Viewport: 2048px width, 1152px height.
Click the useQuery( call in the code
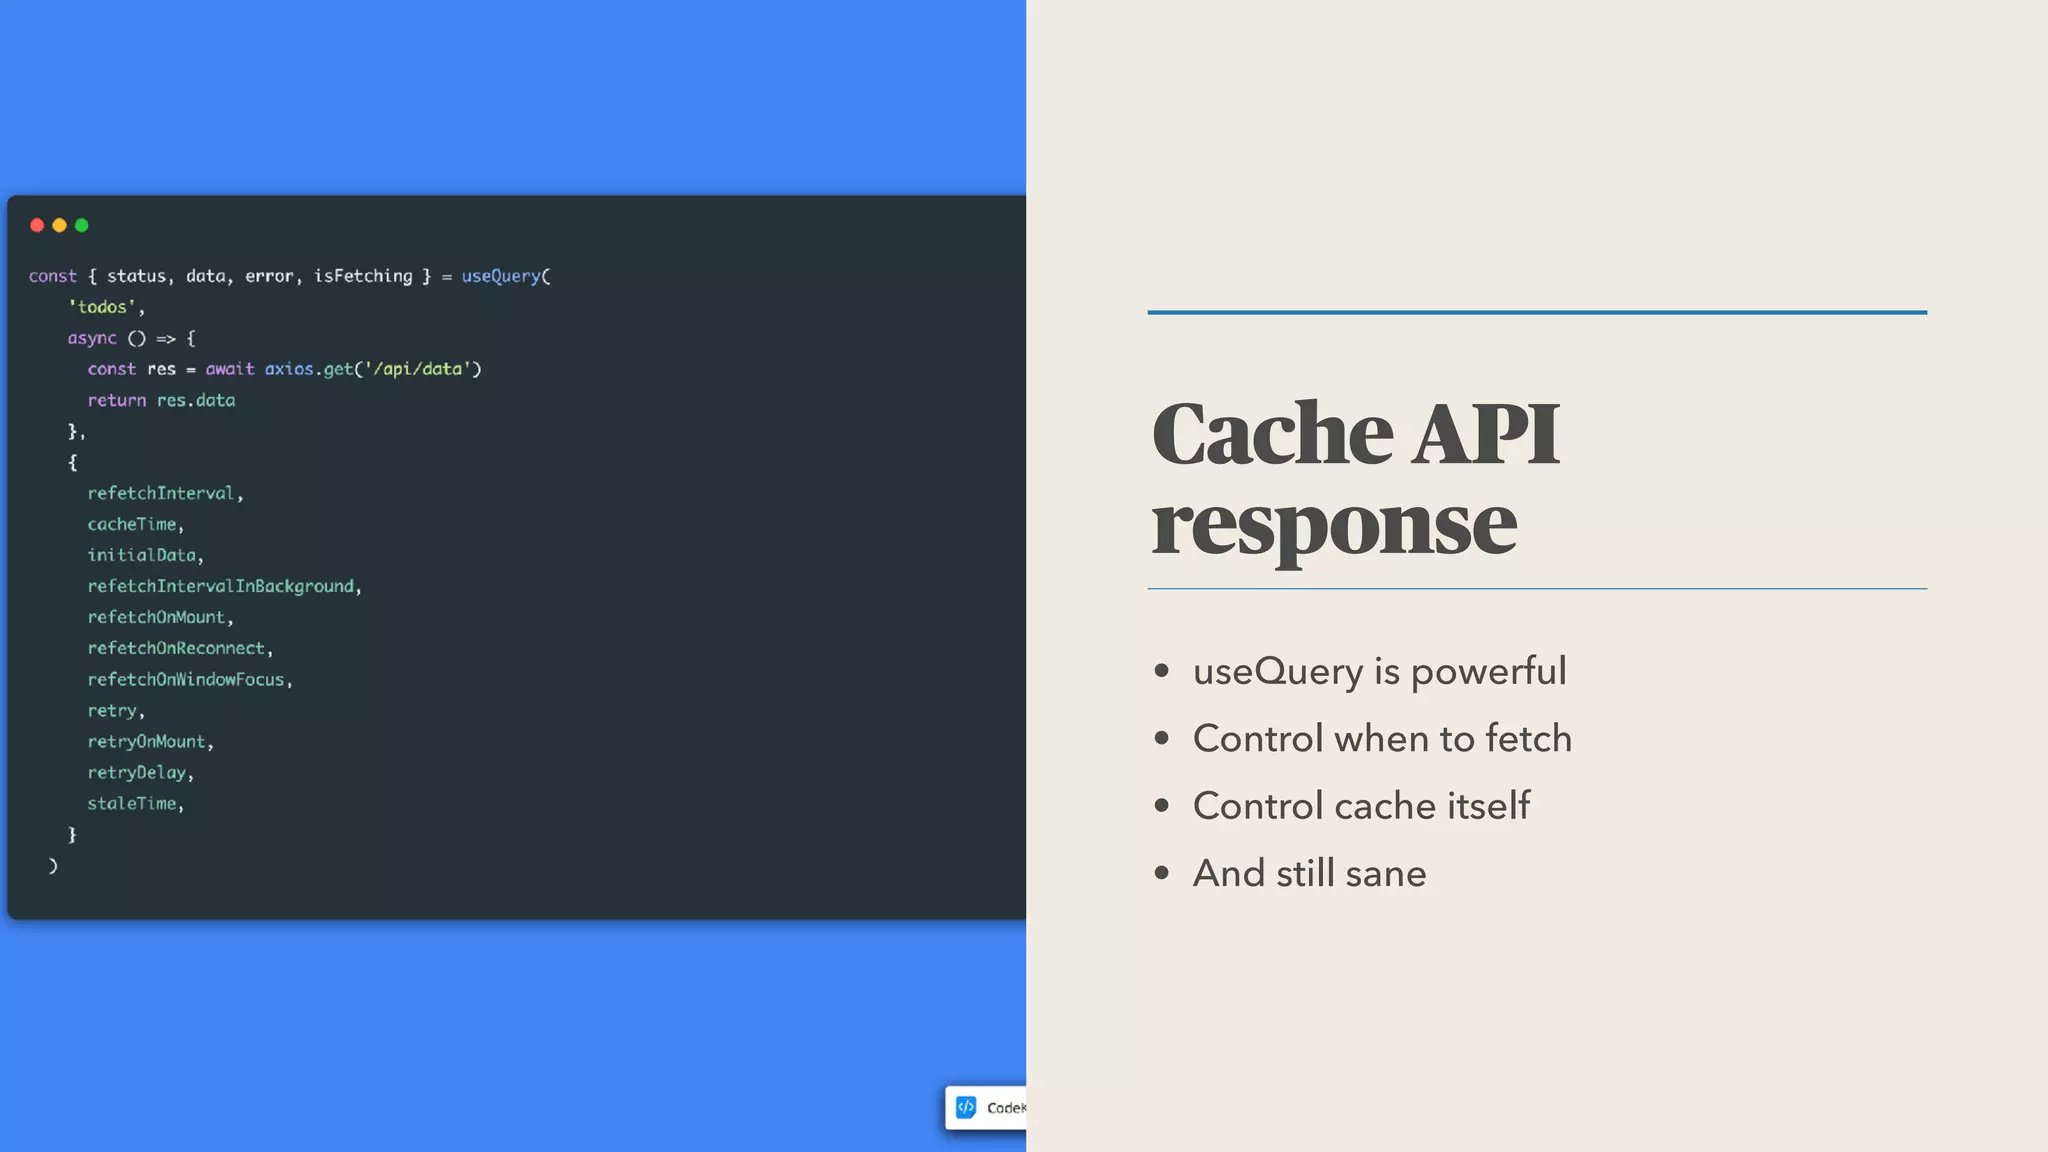pyautogui.click(x=506, y=276)
